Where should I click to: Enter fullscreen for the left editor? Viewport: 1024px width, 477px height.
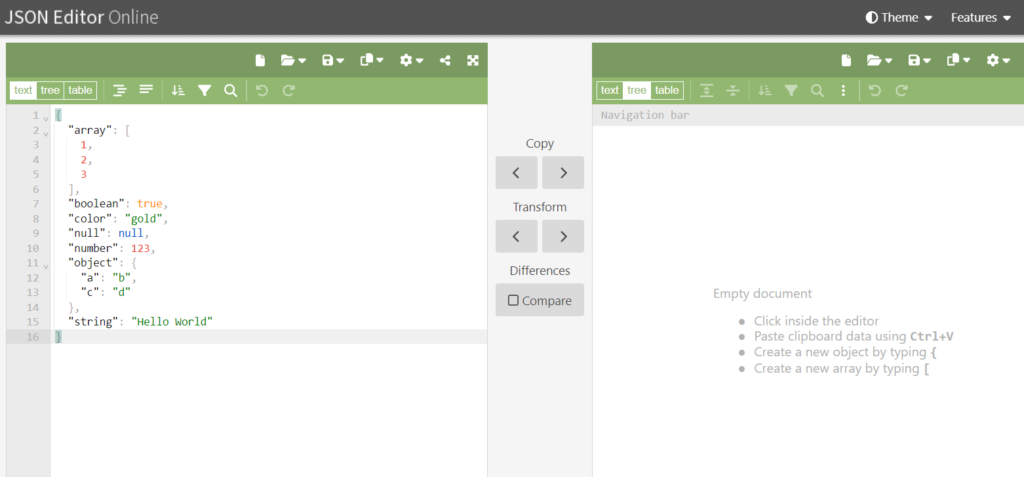[473, 60]
